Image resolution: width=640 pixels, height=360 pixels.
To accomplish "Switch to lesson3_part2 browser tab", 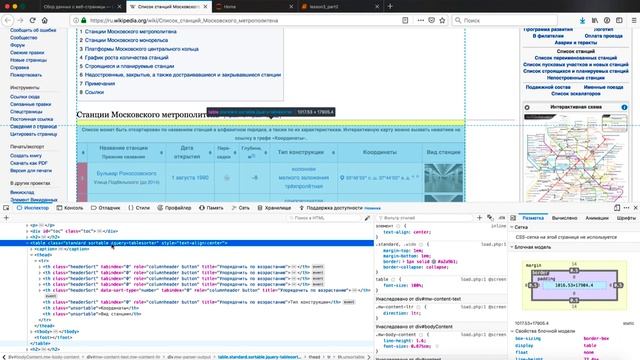I will point(338,7).
